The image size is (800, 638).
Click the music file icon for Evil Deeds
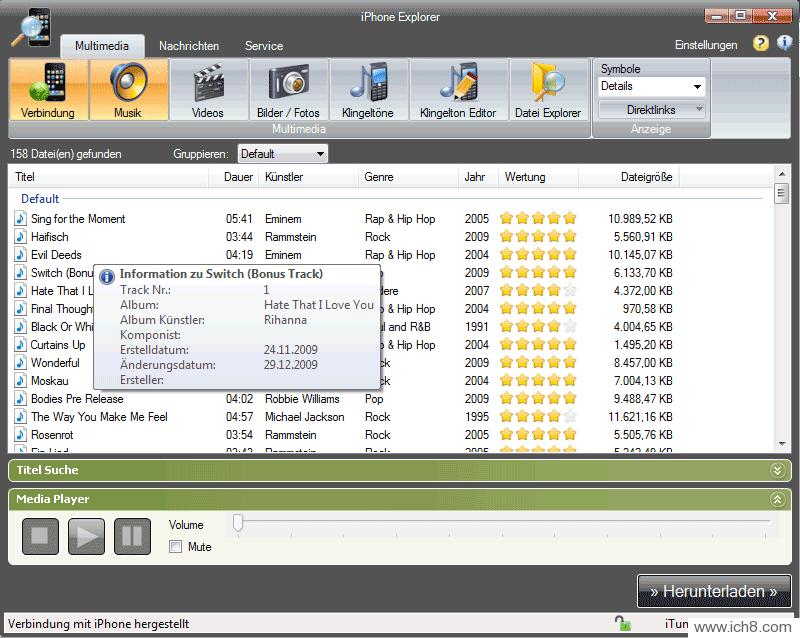point(20,255)
